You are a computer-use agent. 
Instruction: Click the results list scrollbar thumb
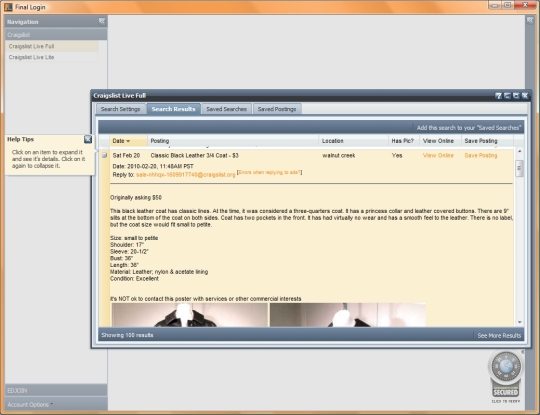click(519, 168)
